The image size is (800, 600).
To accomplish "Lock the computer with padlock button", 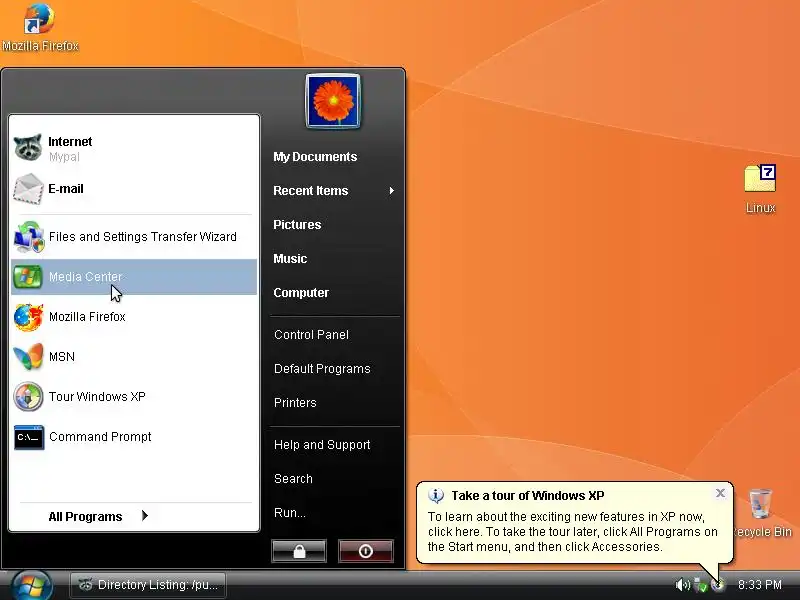I will point(299,551).
